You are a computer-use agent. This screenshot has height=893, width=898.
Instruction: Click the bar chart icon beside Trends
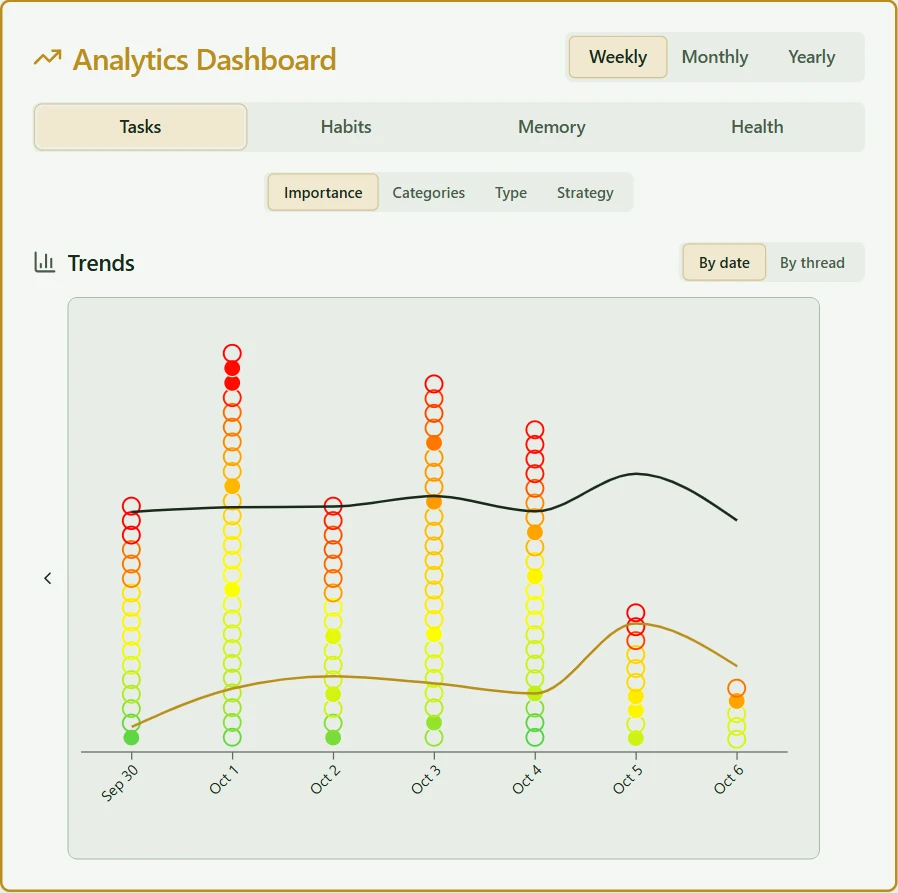click(x=45, y=262)
